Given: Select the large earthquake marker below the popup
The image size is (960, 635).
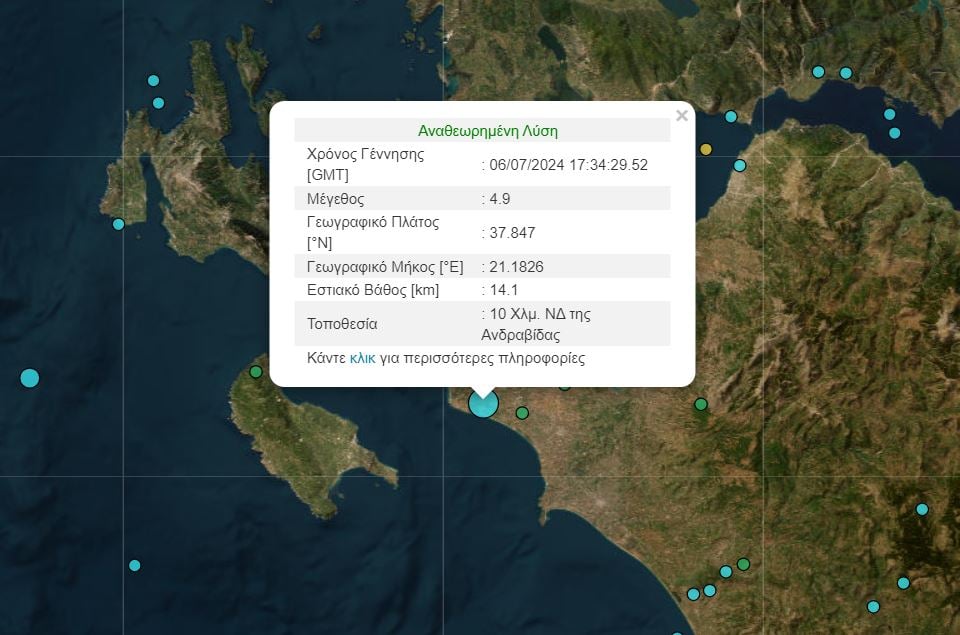Looking at the screenshot, I should click(x=483, y=404).
